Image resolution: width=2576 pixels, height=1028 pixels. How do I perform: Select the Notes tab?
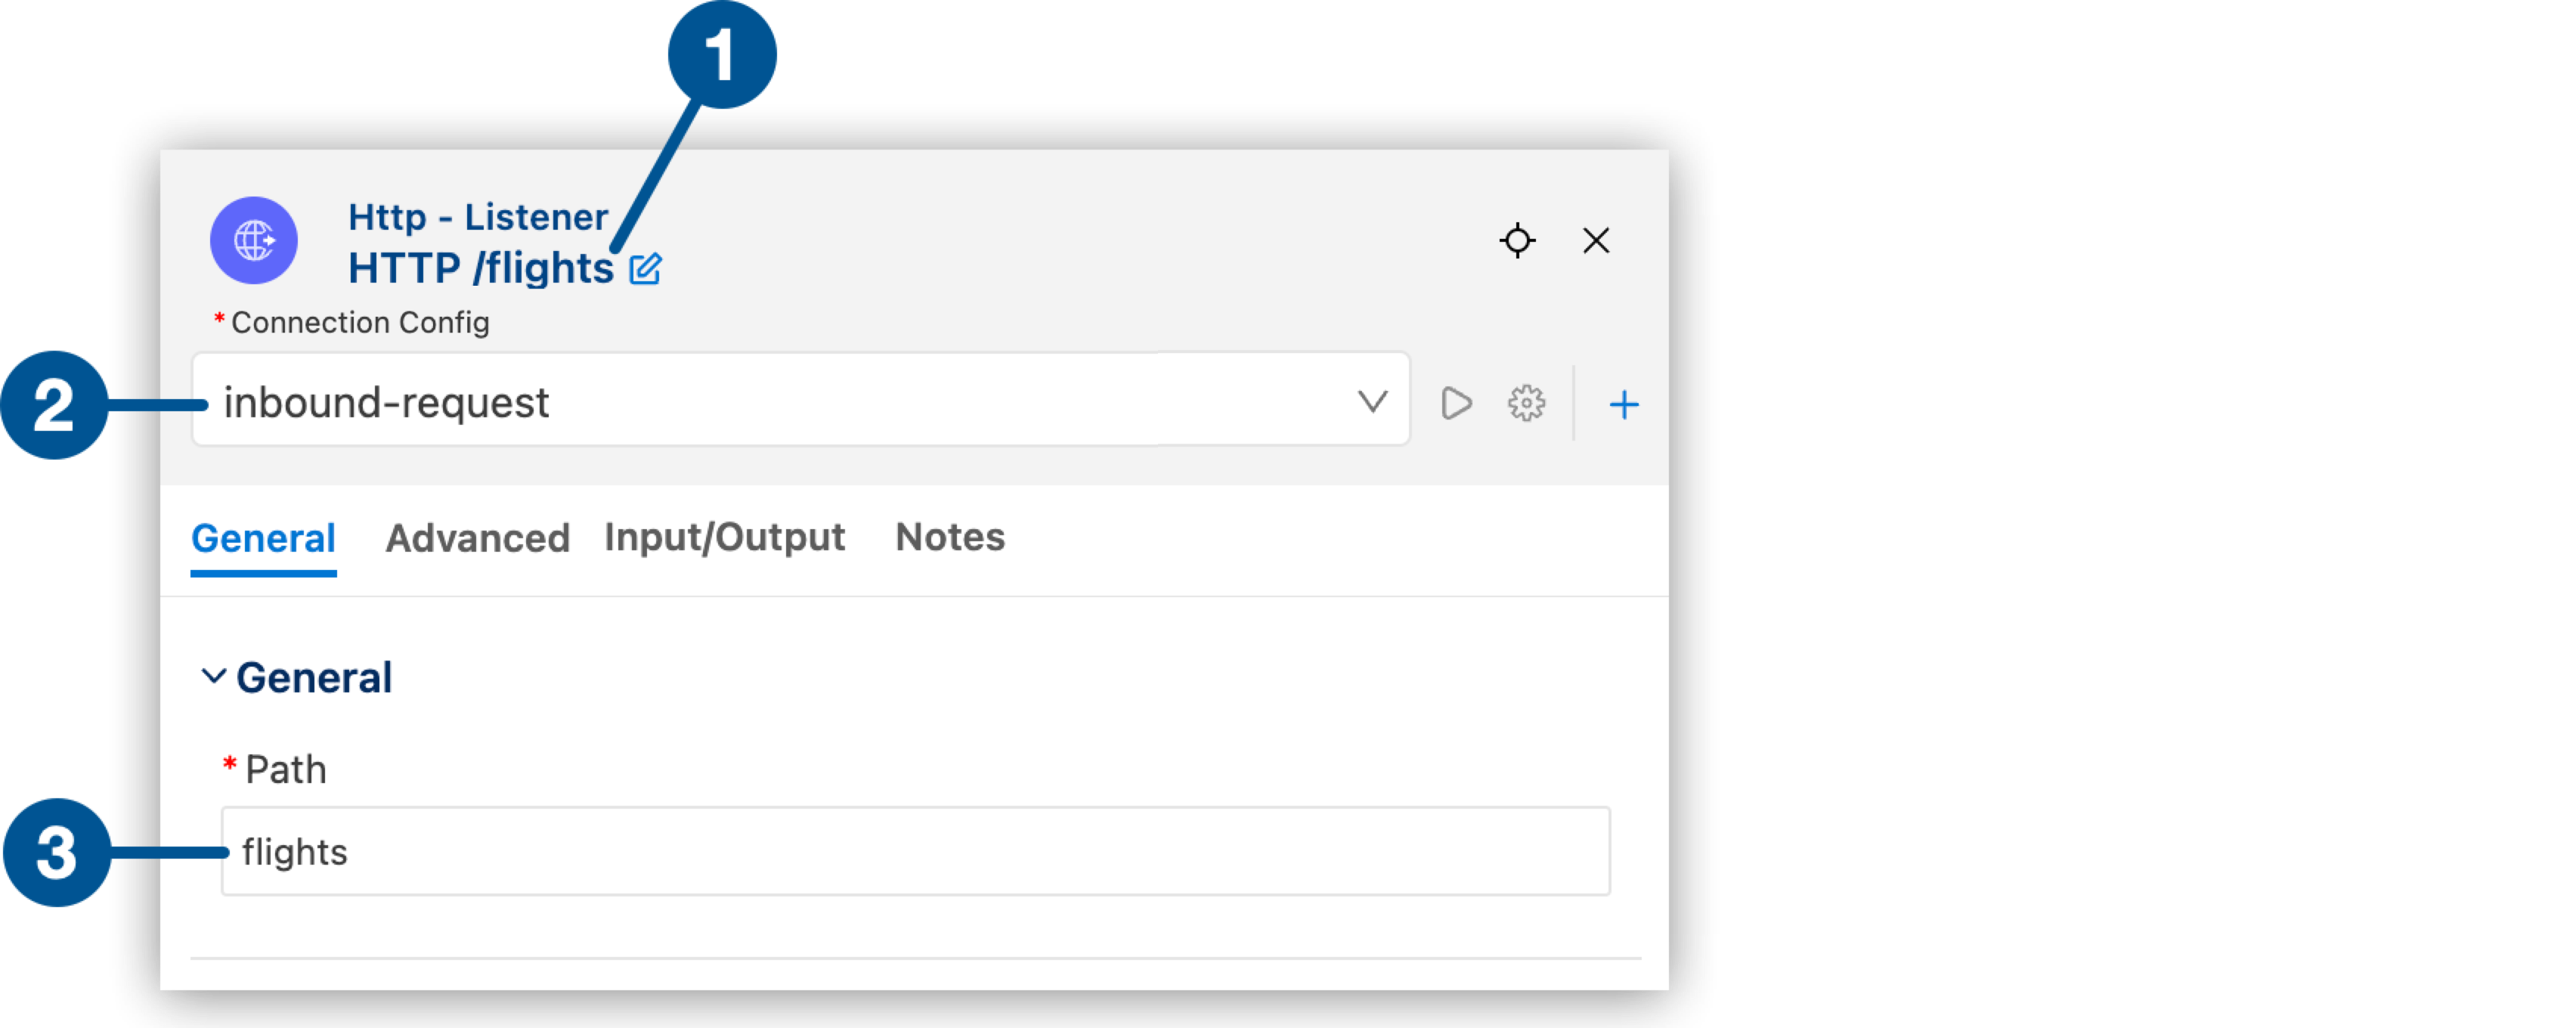(949, 538)
